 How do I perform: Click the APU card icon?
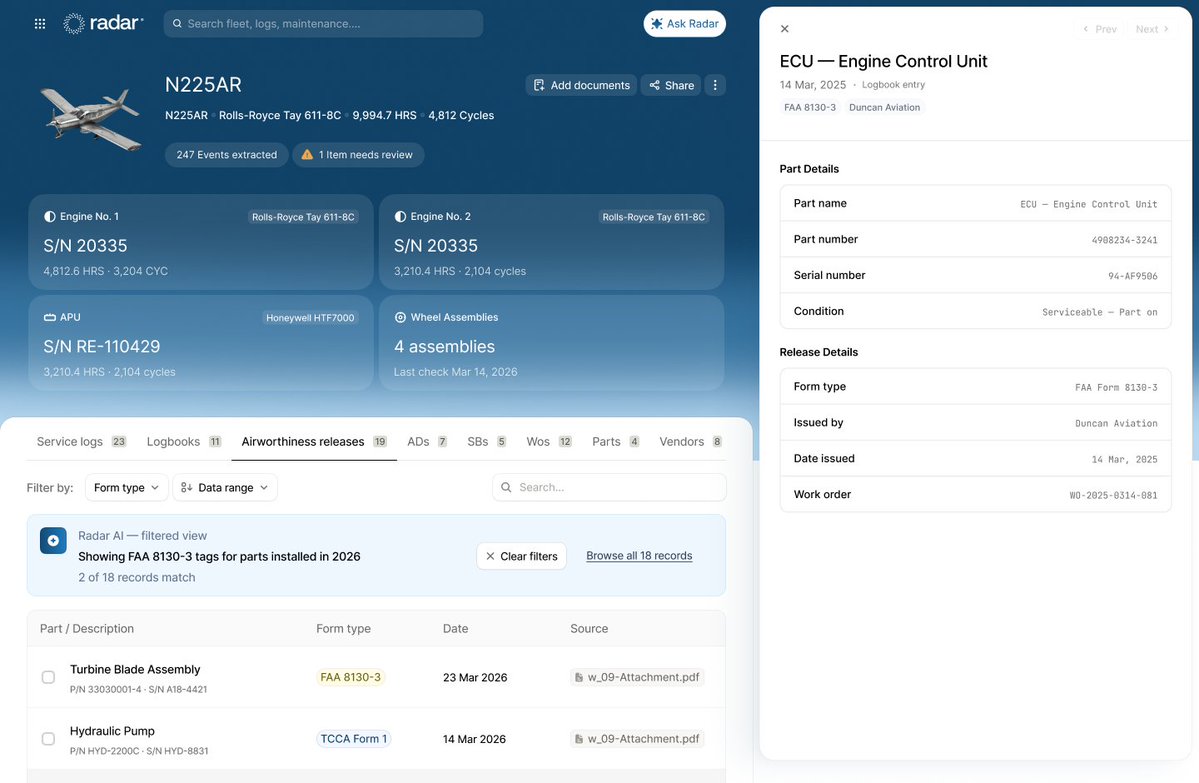50,317
